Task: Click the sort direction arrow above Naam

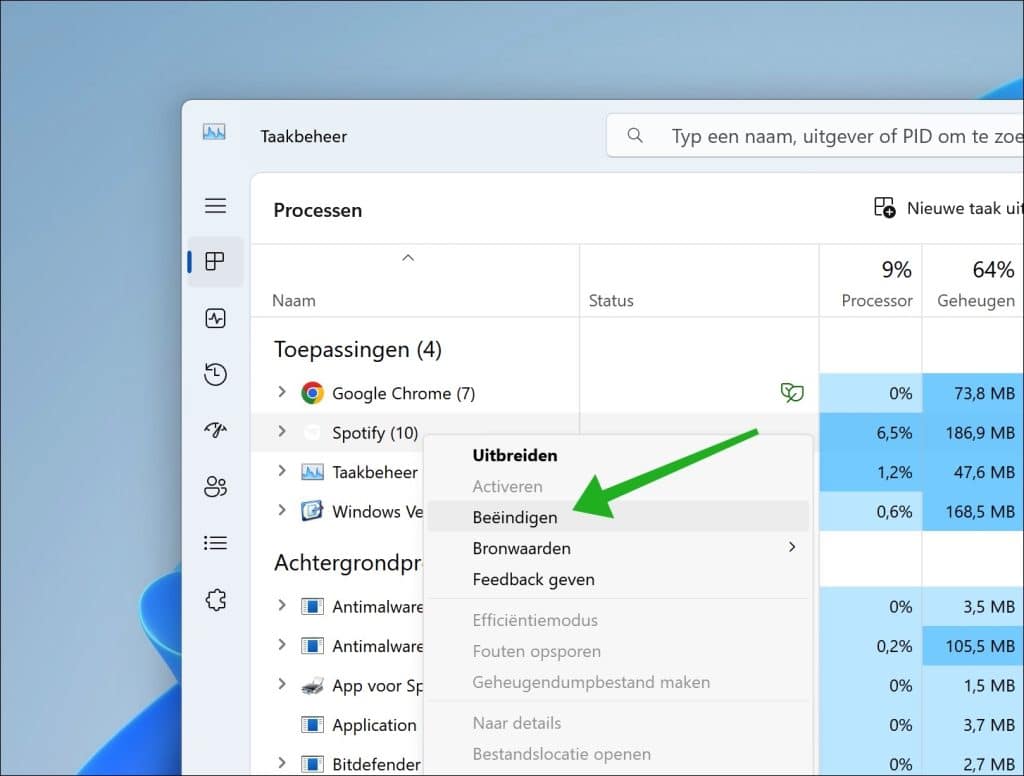Action: pos(408,258)
